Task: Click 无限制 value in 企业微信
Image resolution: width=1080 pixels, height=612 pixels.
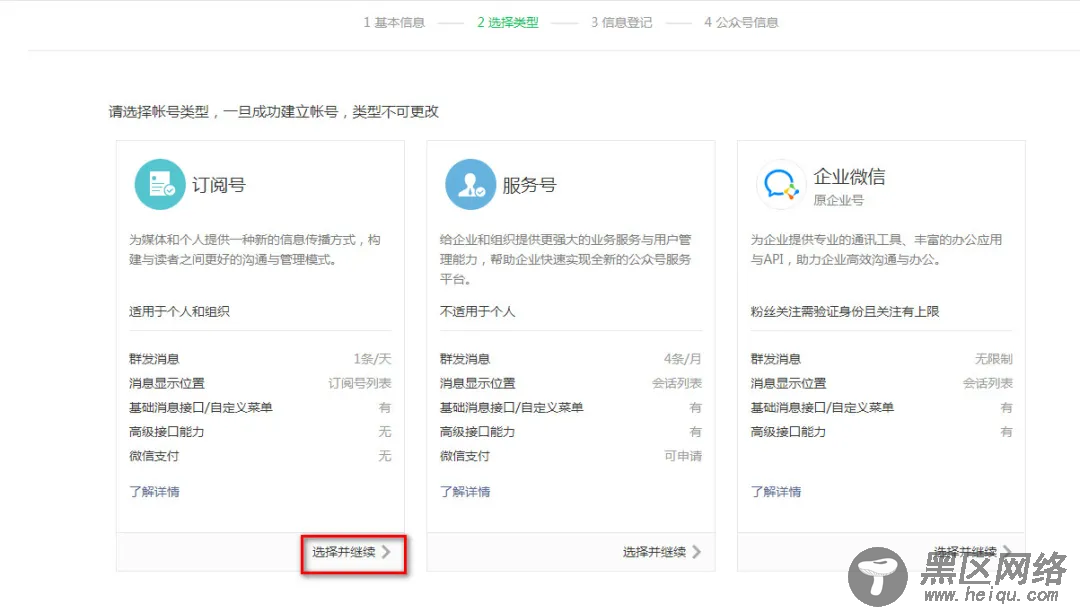Action: click(x=993, y=359)
